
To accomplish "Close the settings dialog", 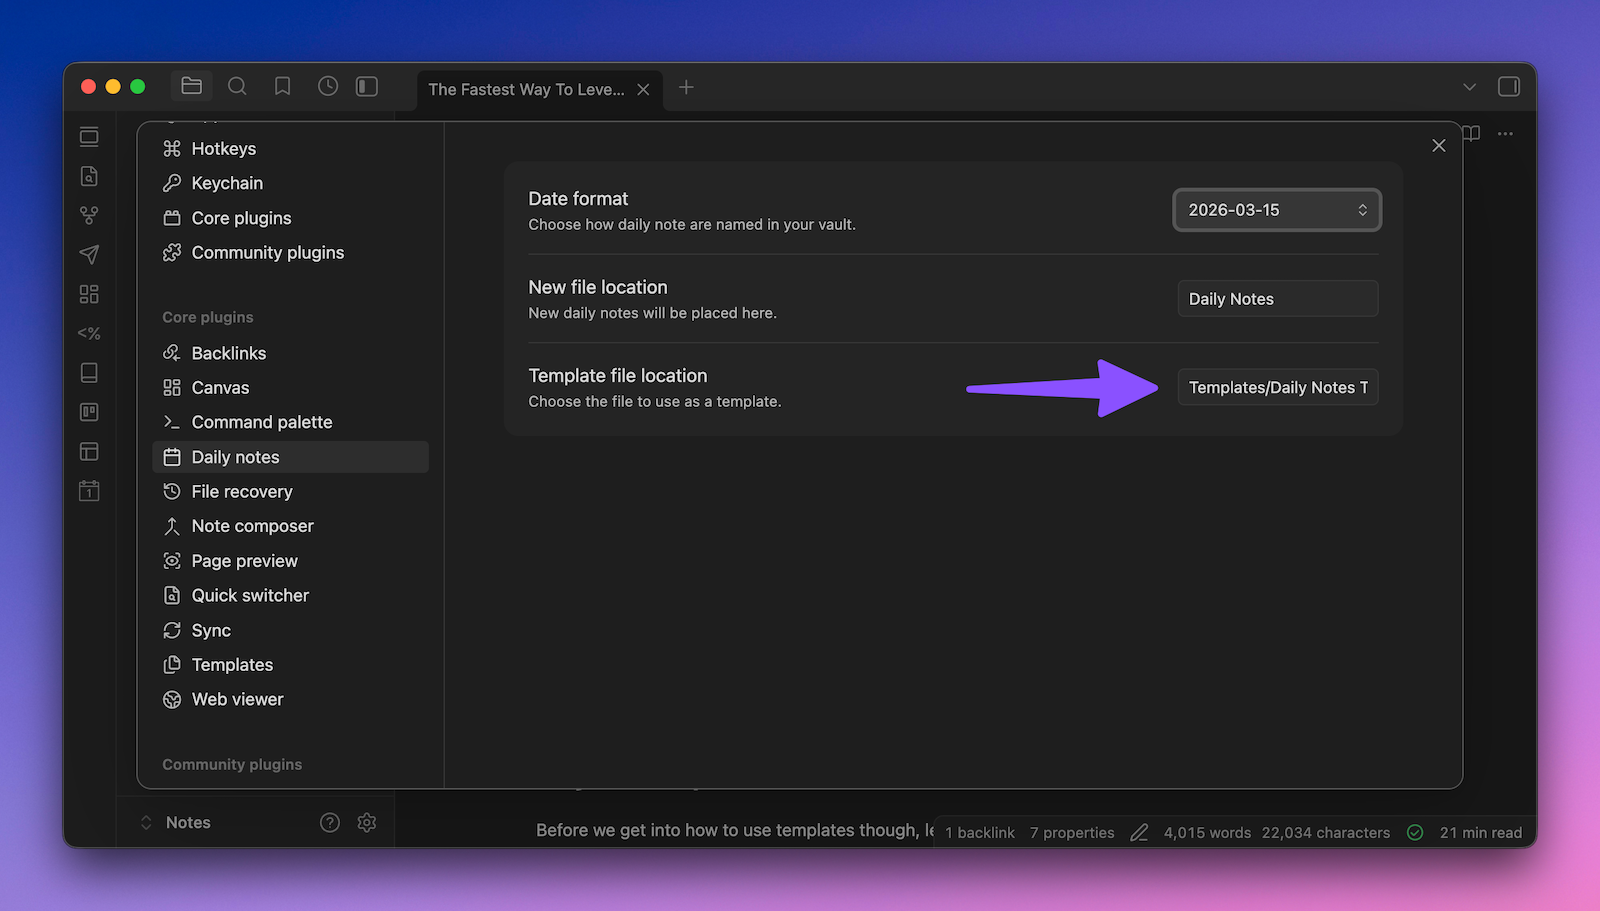I will tap(1439, 146).
